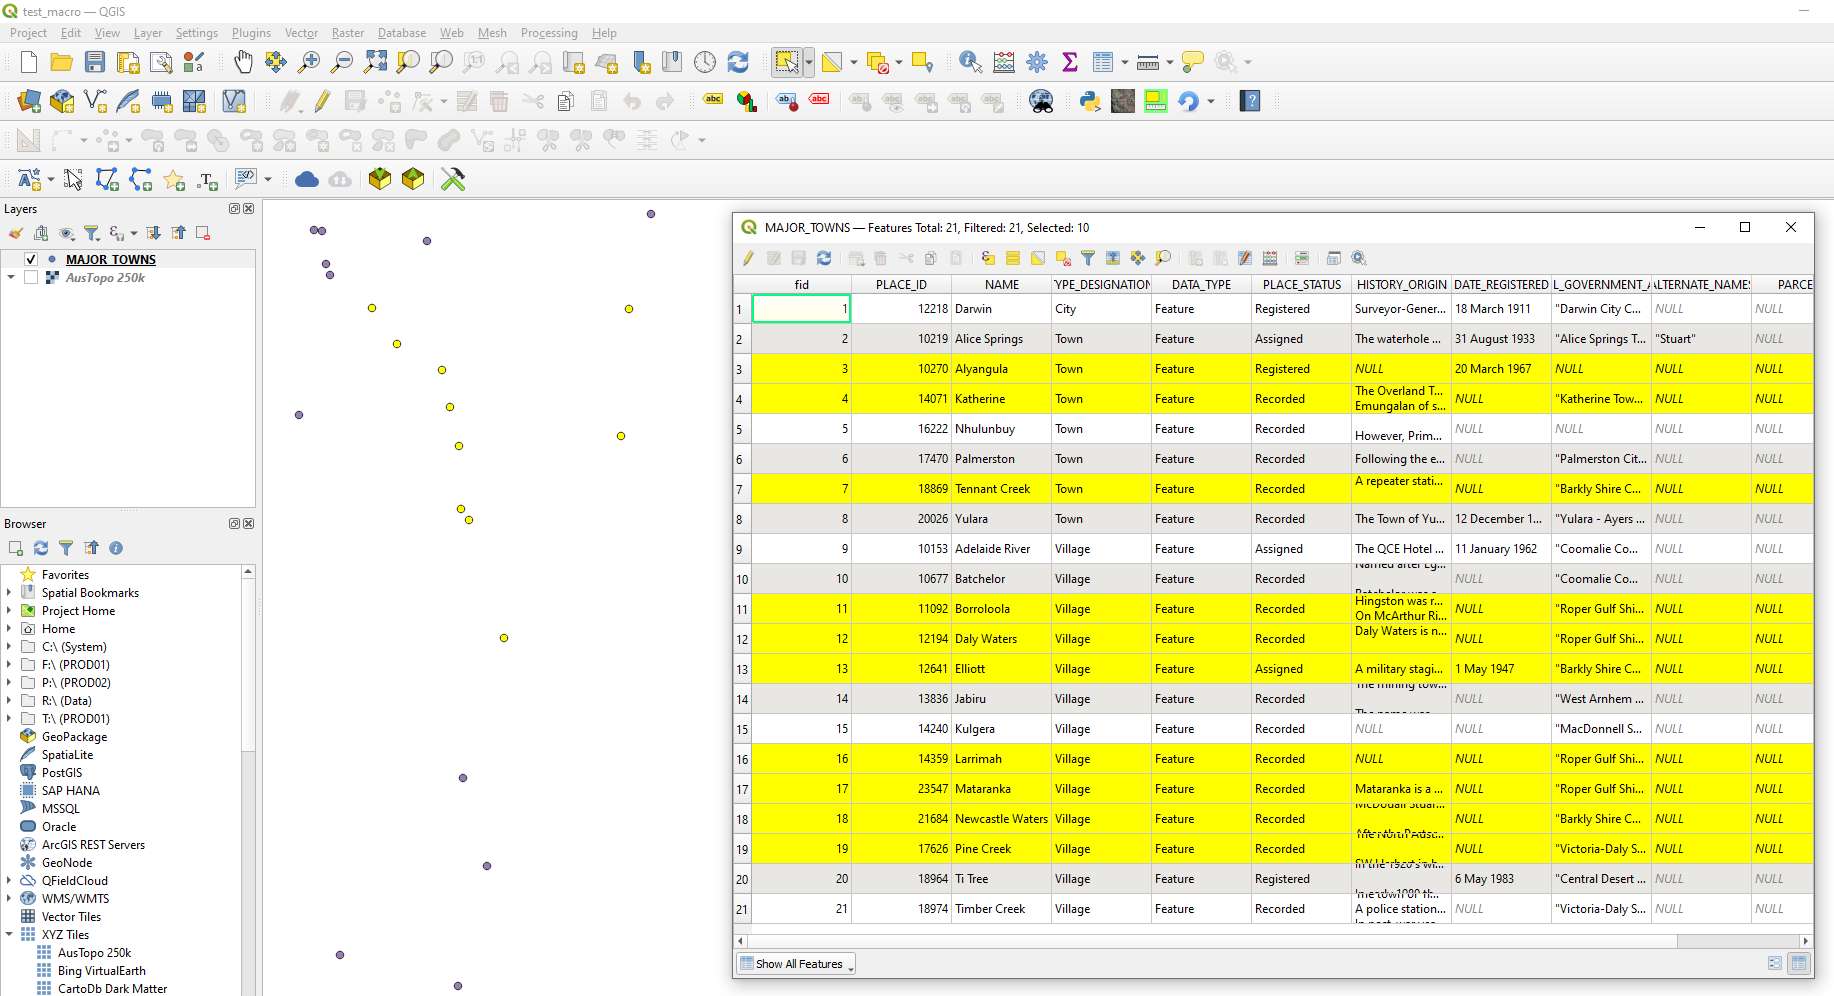The height and width of the screenshot is (996, 1834).
Task: Collapse the XYZ Tiles node in Browser
Action: coord(9,935)
